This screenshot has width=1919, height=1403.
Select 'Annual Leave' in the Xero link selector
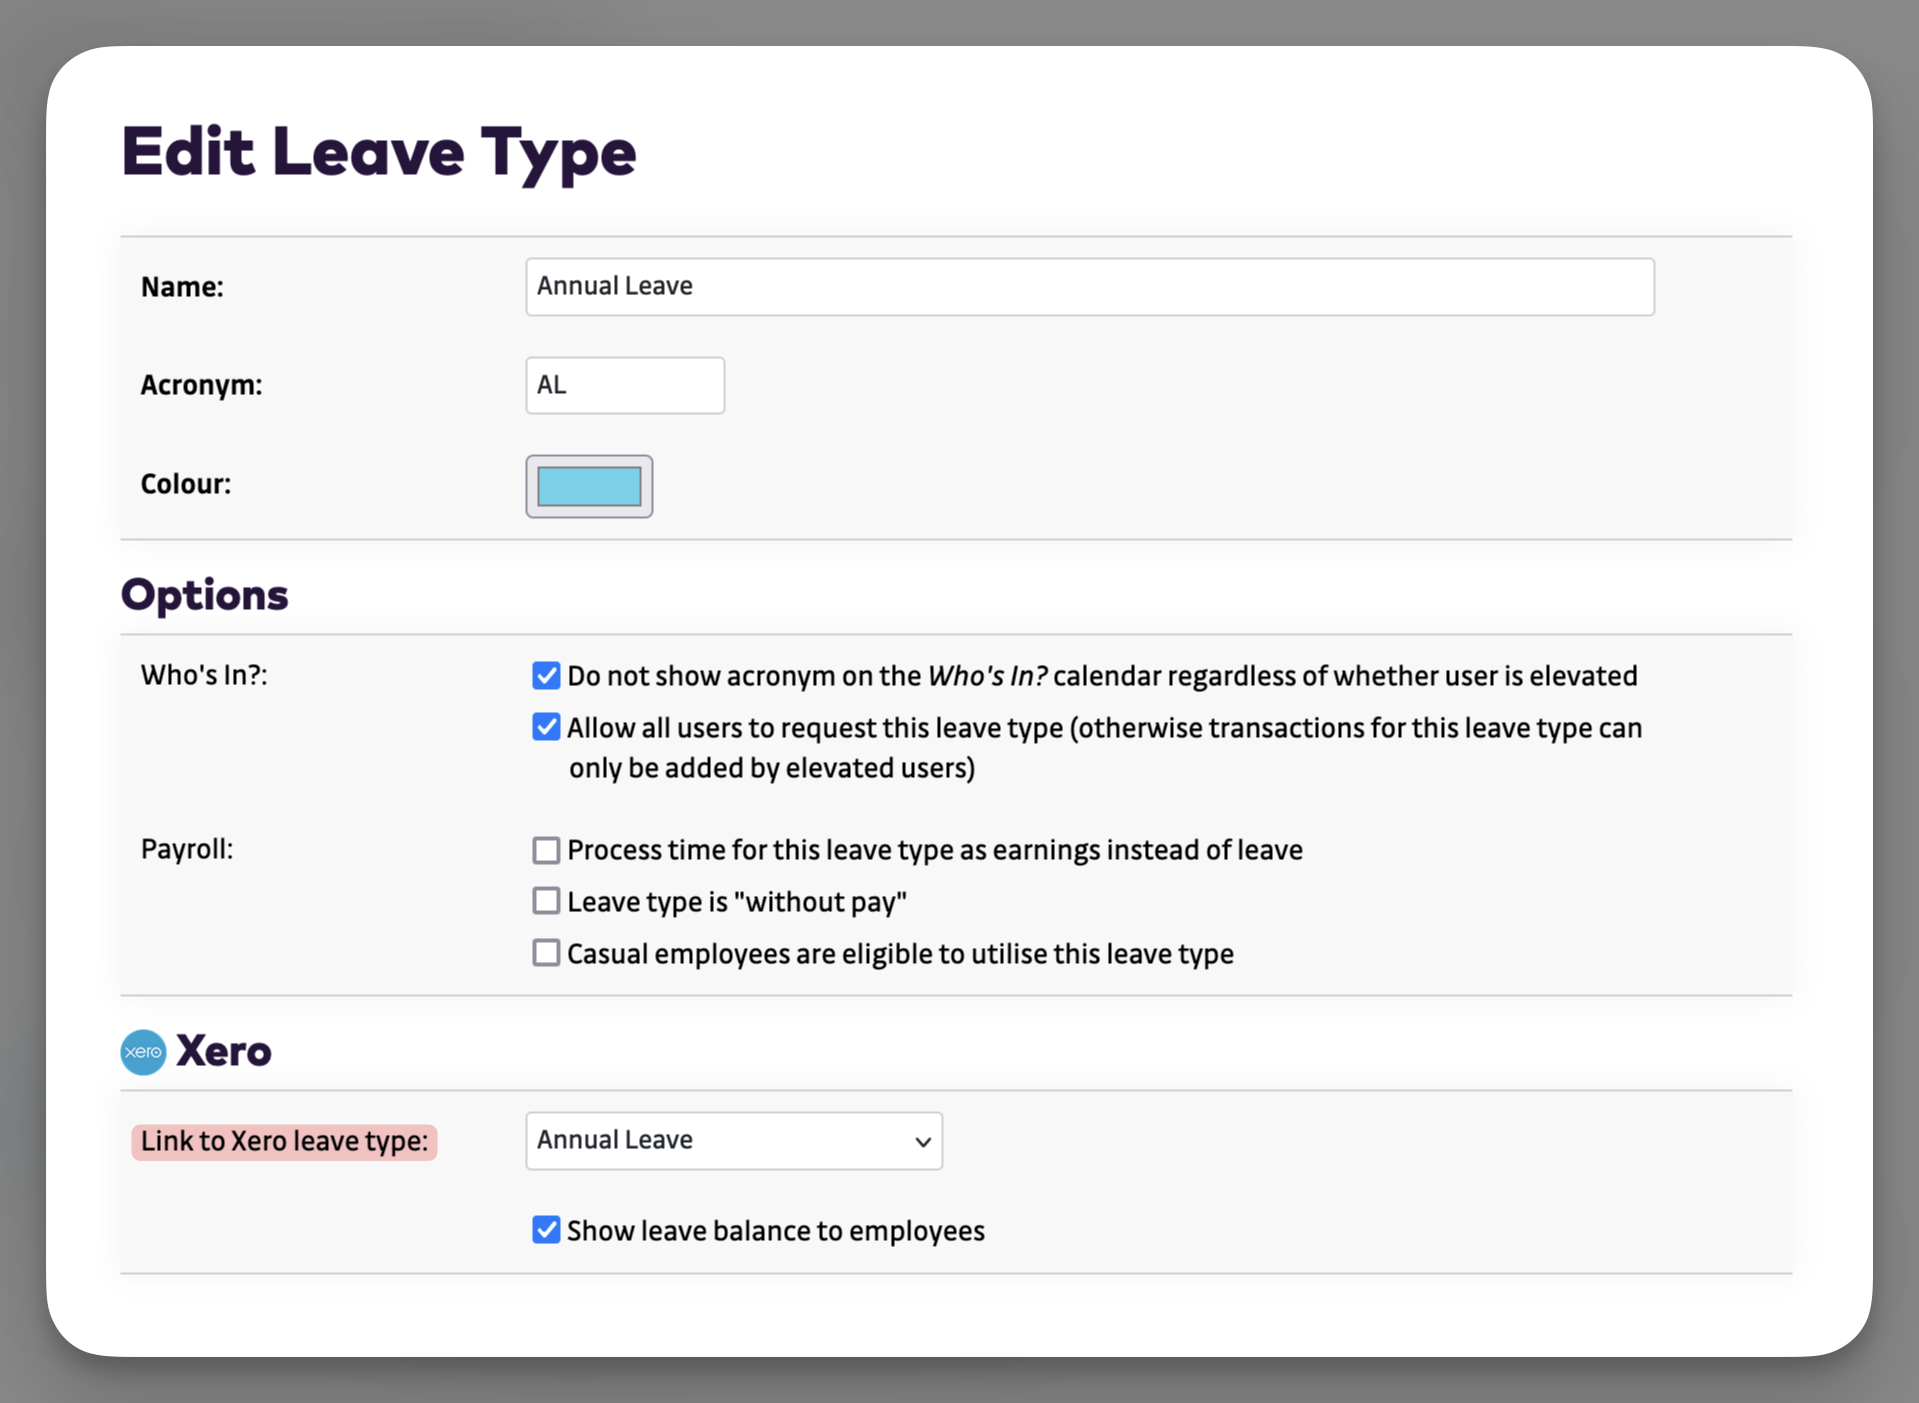[733, 1140]
